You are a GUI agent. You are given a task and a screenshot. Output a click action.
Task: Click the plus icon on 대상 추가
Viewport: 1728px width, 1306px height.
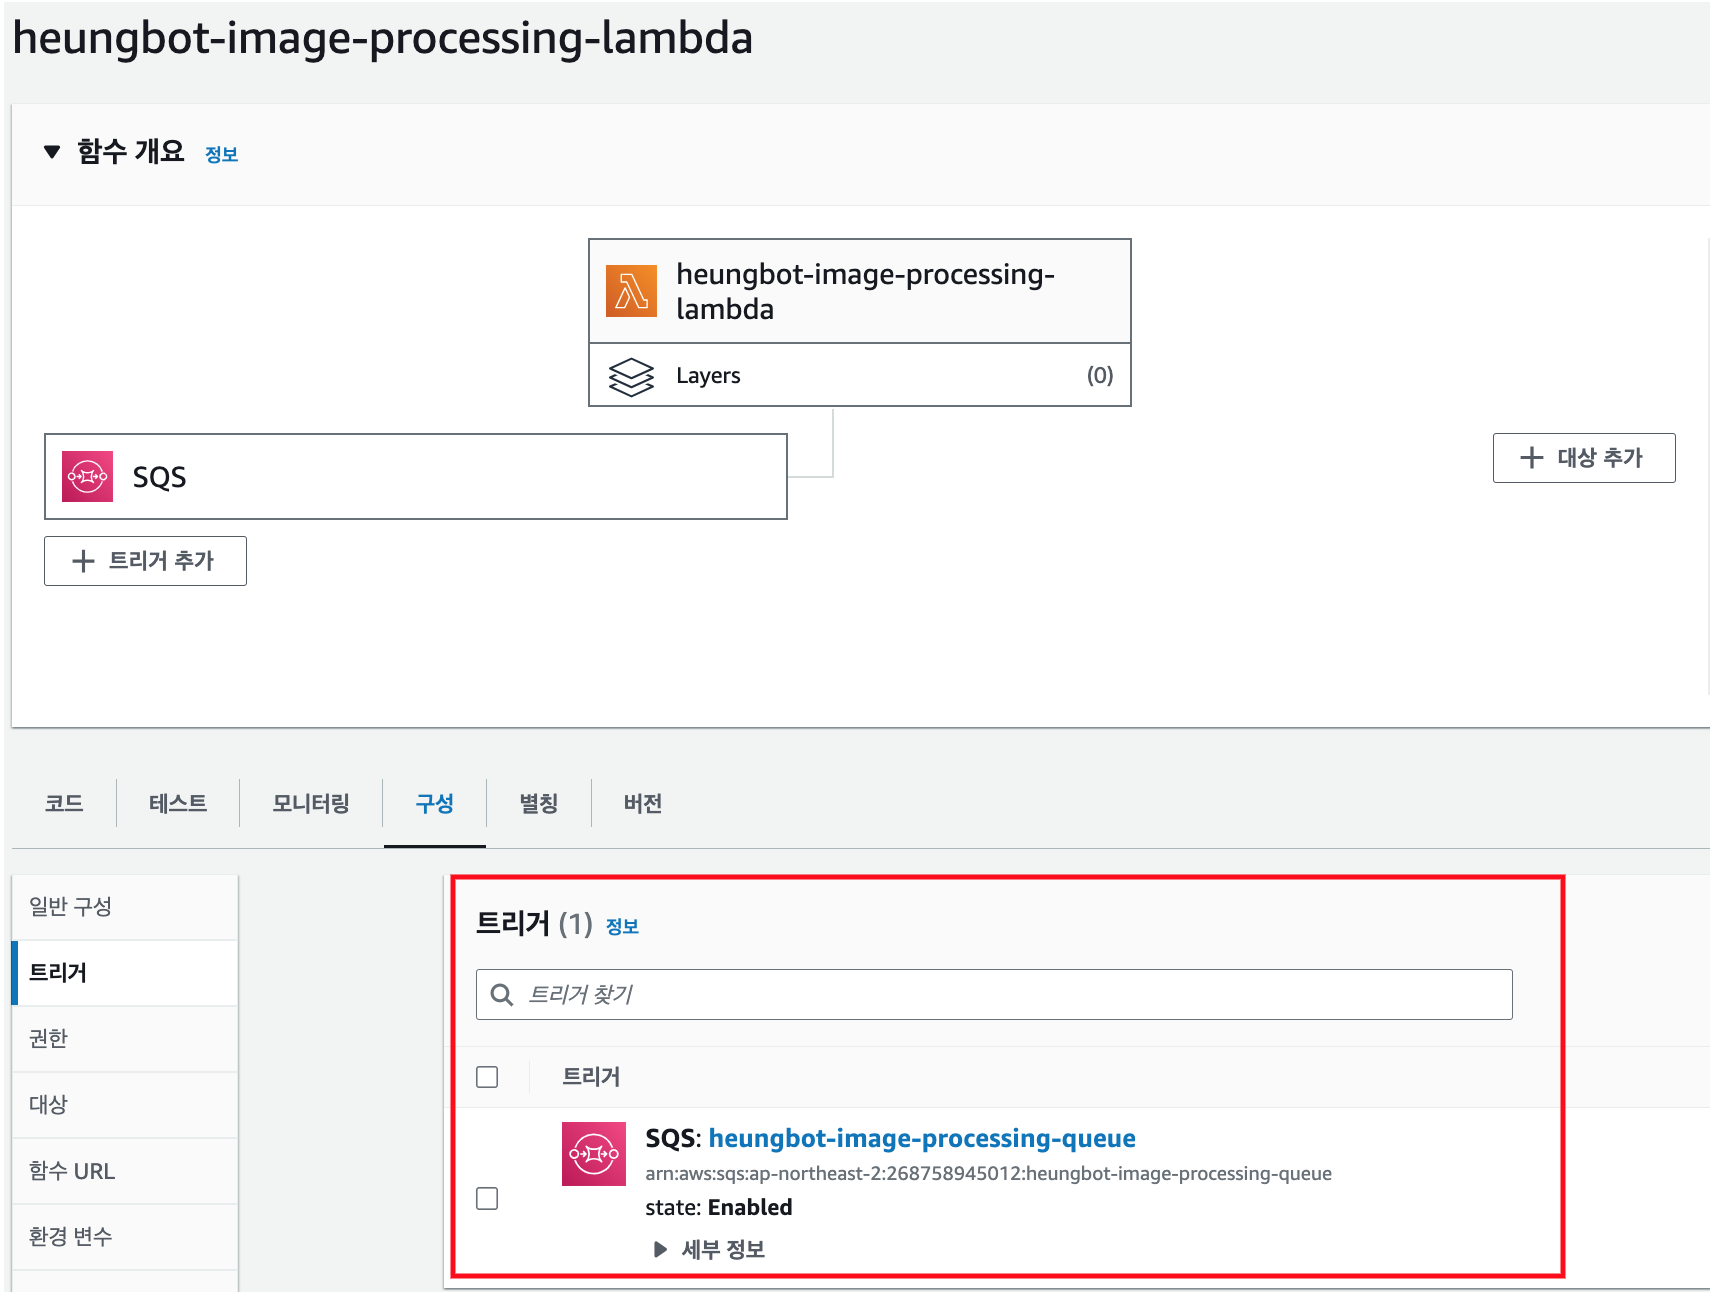pos(1530,458)
